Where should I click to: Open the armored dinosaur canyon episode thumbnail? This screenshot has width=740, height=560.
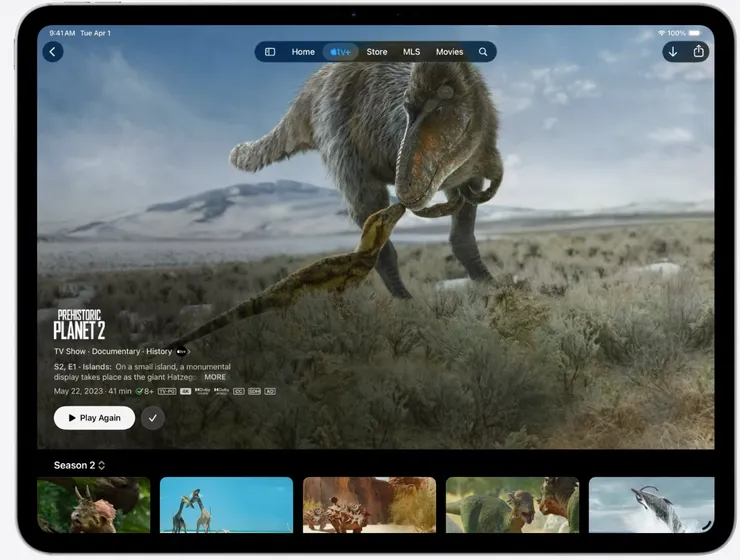pos(370,505)
